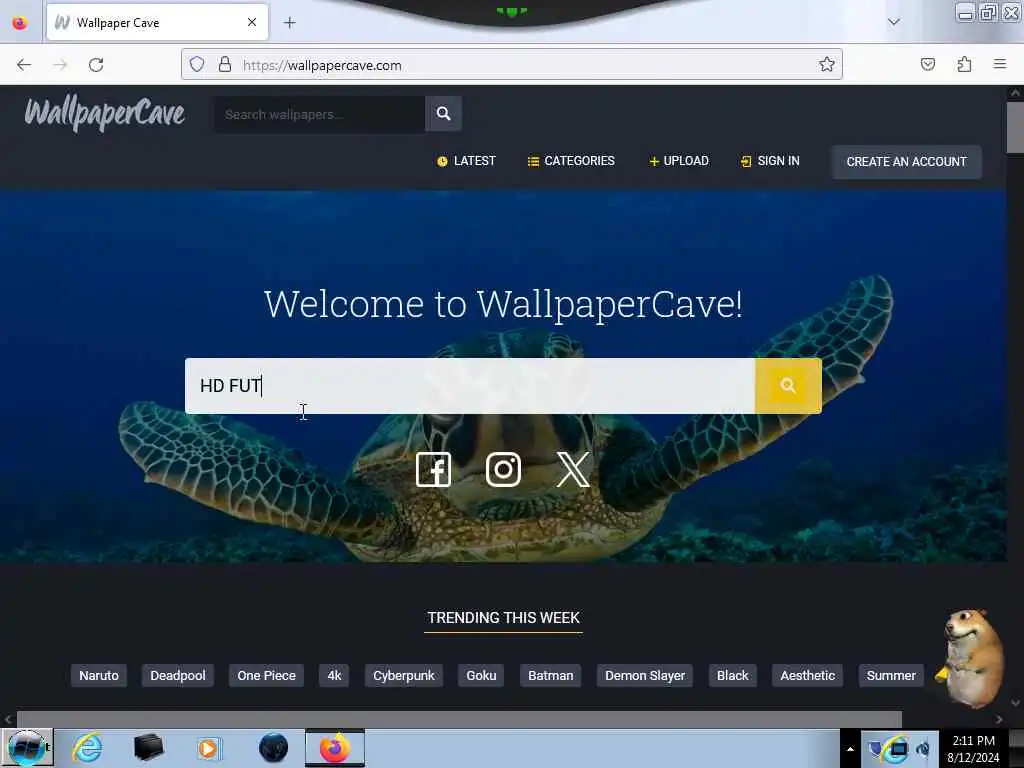Select the Deadpool trending tag
This screenshot has height=768, width=1024.
point(178,676)
